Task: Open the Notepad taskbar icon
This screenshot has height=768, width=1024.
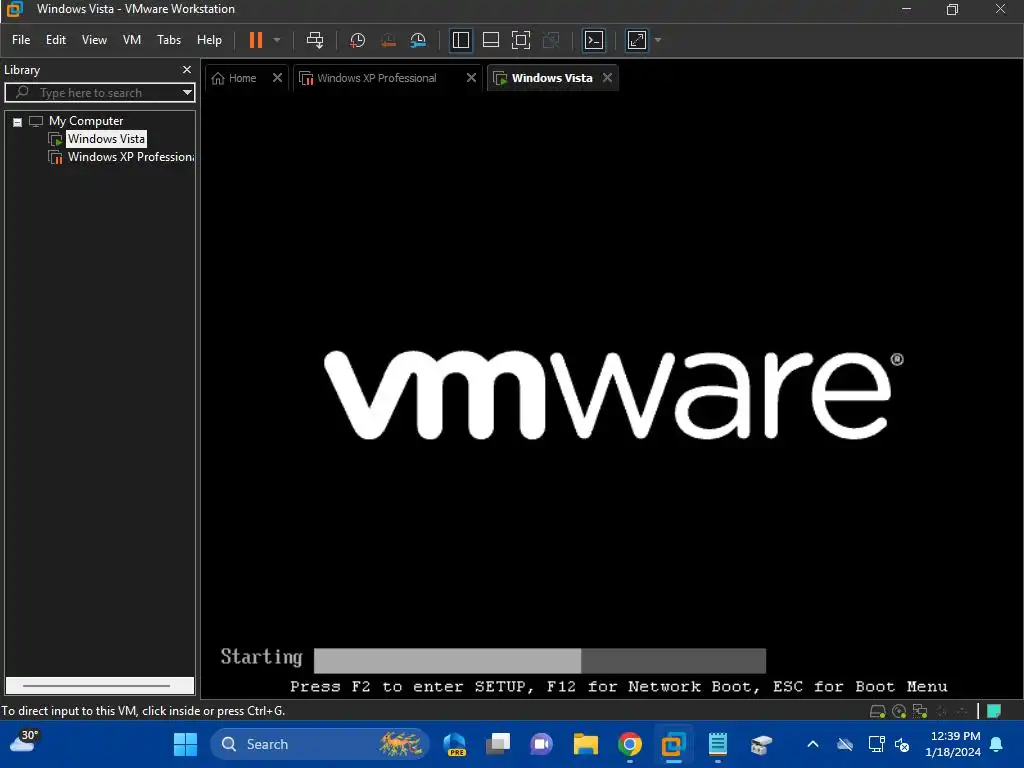Action: pyautogui.click(x=718, y=744)
